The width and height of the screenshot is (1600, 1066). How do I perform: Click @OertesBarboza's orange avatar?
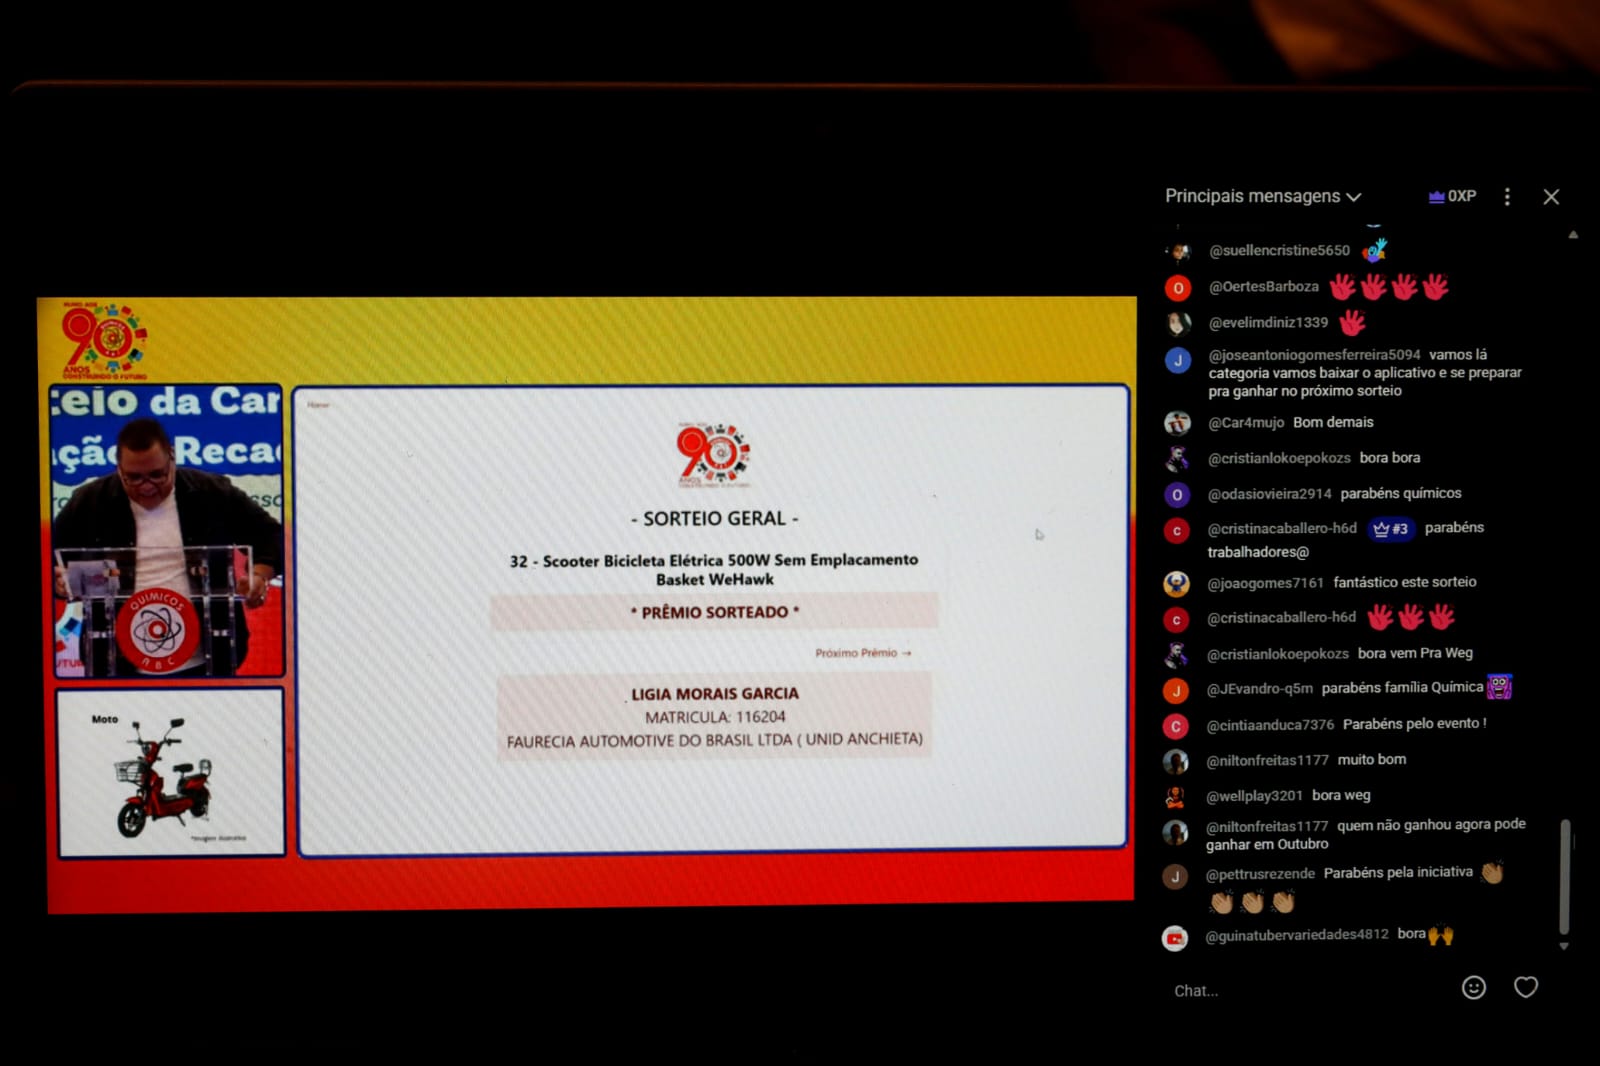[1178, 288]
